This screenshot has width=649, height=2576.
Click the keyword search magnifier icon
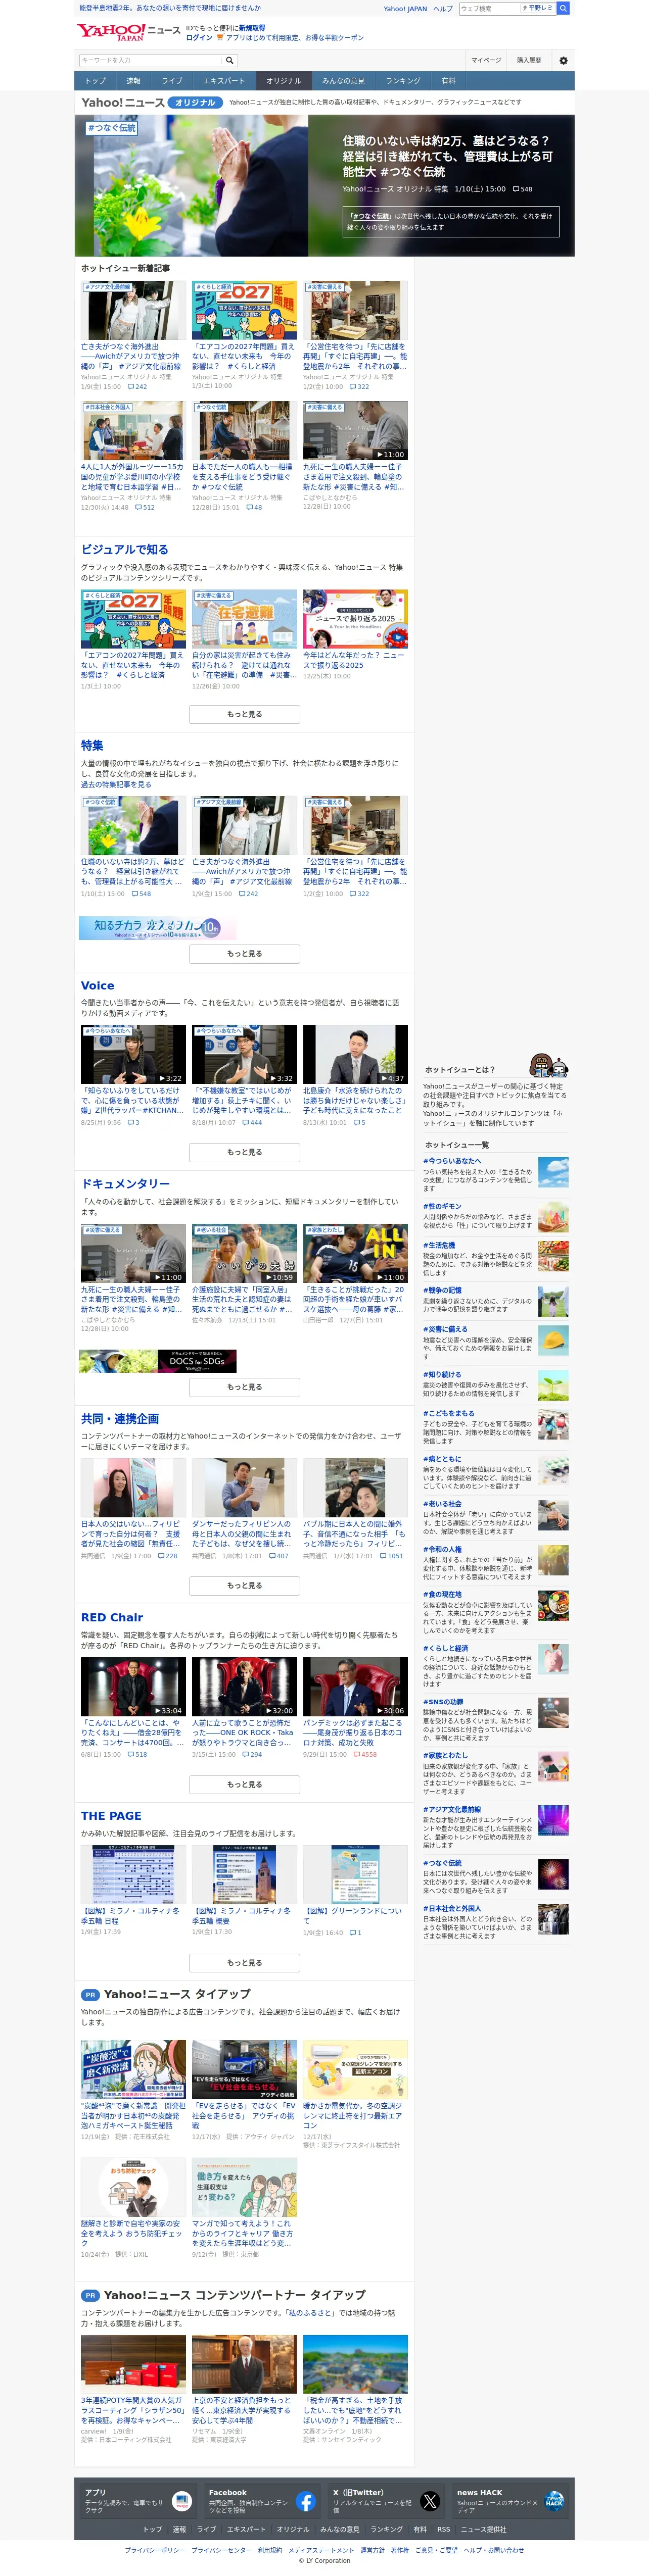tap(229, 60)
